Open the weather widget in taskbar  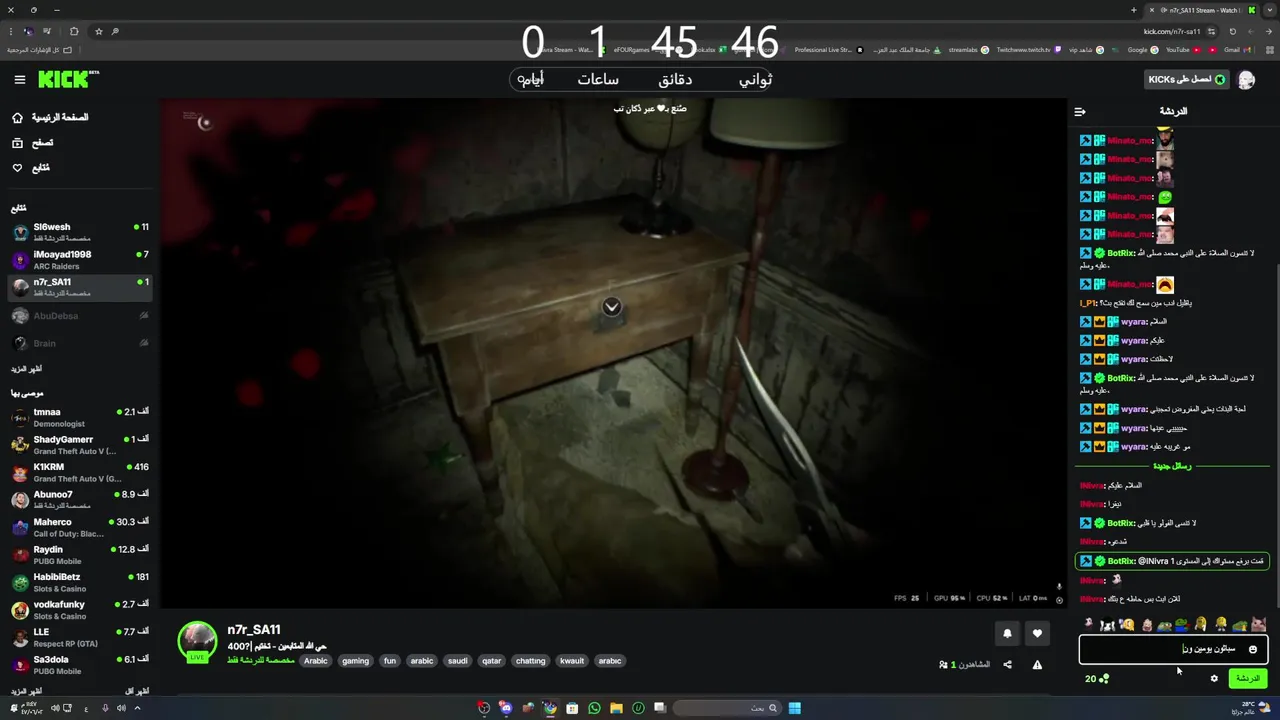1250,708
